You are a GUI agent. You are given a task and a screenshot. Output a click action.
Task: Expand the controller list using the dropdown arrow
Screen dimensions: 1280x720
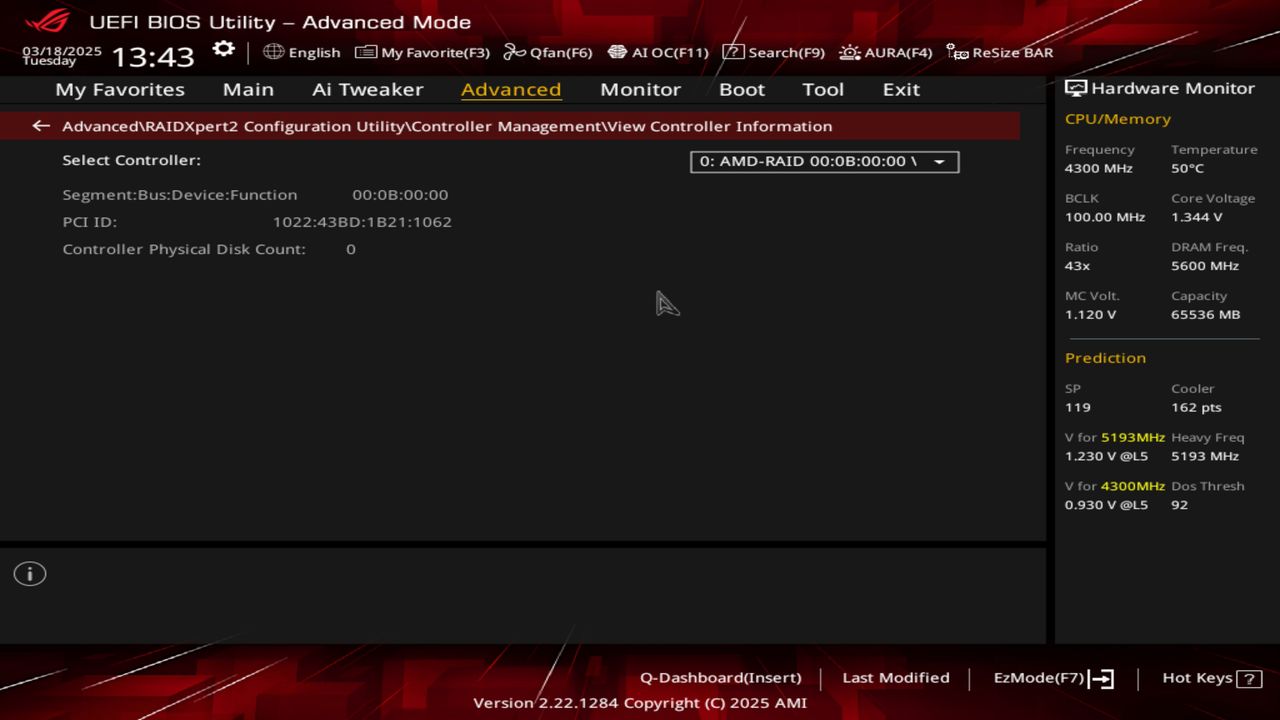tap(939, 162)
